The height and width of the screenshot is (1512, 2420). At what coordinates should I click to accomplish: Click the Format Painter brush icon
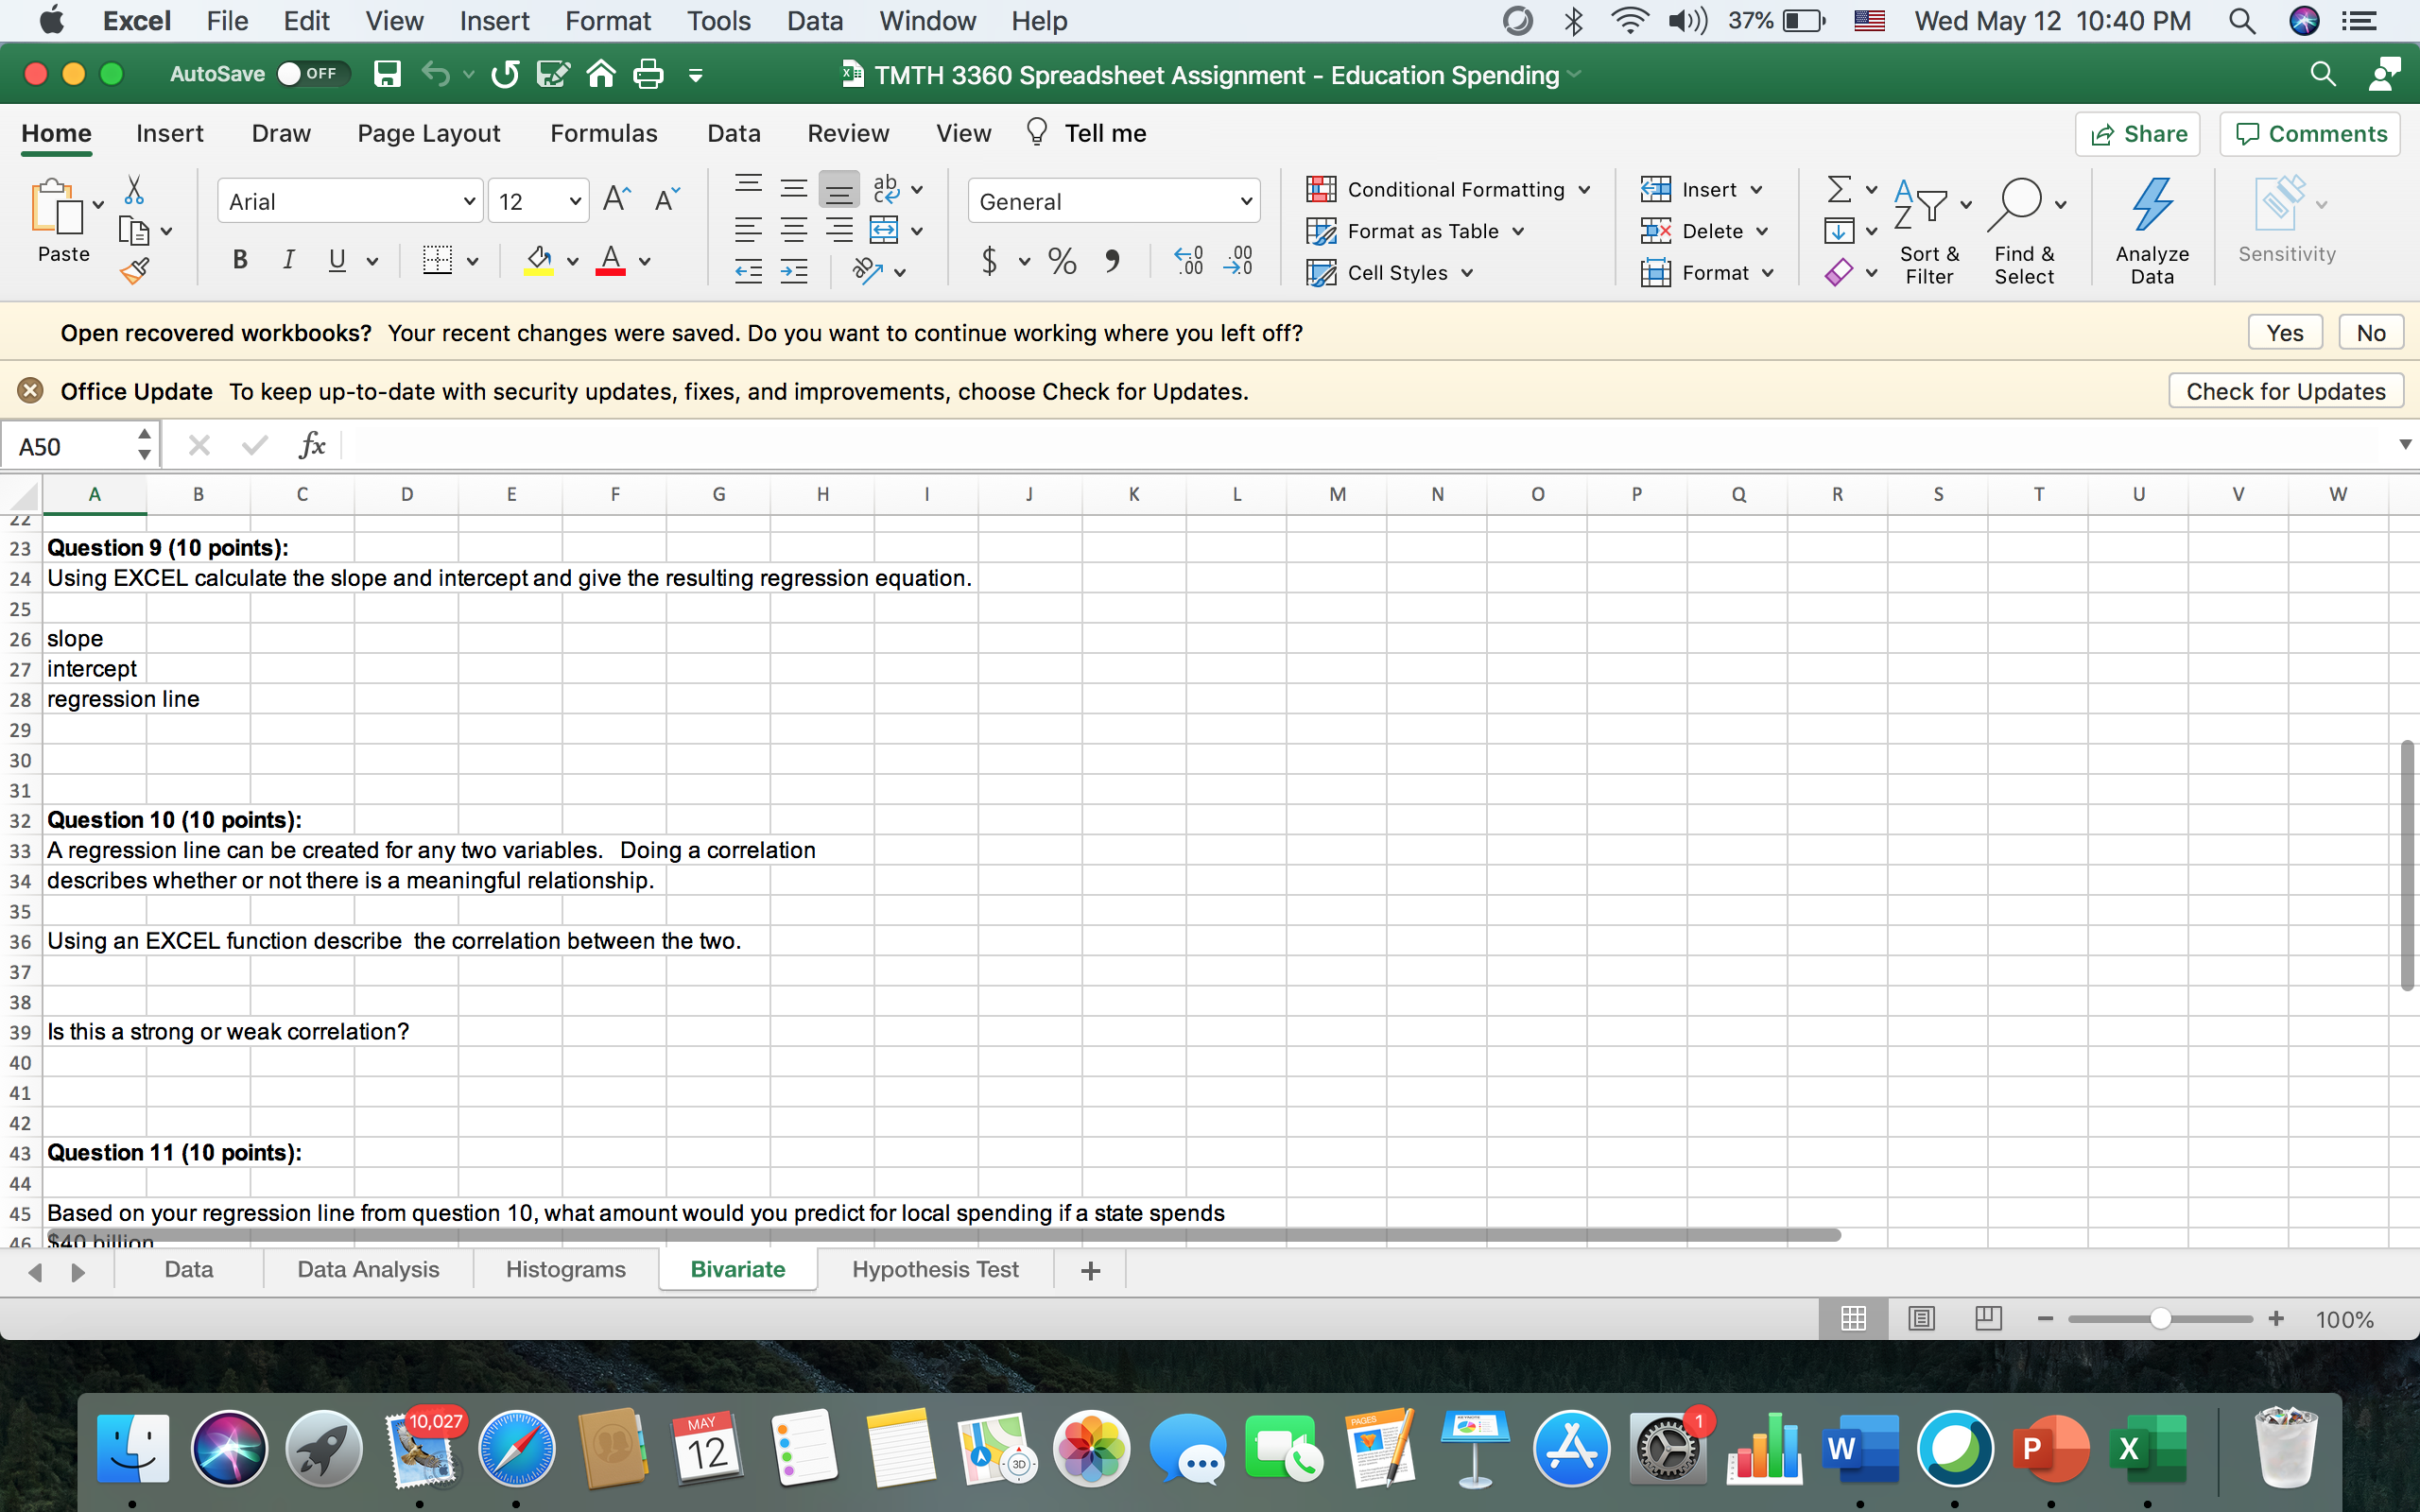pos(135,270)
